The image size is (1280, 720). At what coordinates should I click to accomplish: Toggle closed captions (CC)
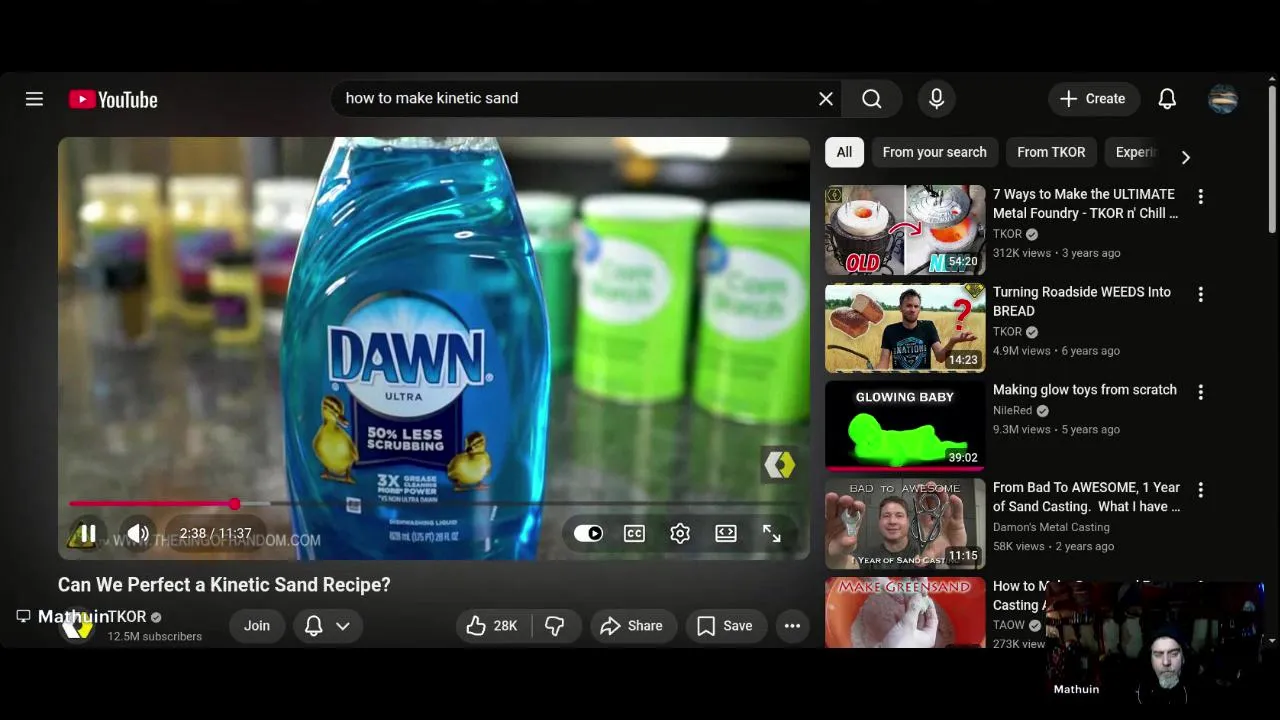634,534
